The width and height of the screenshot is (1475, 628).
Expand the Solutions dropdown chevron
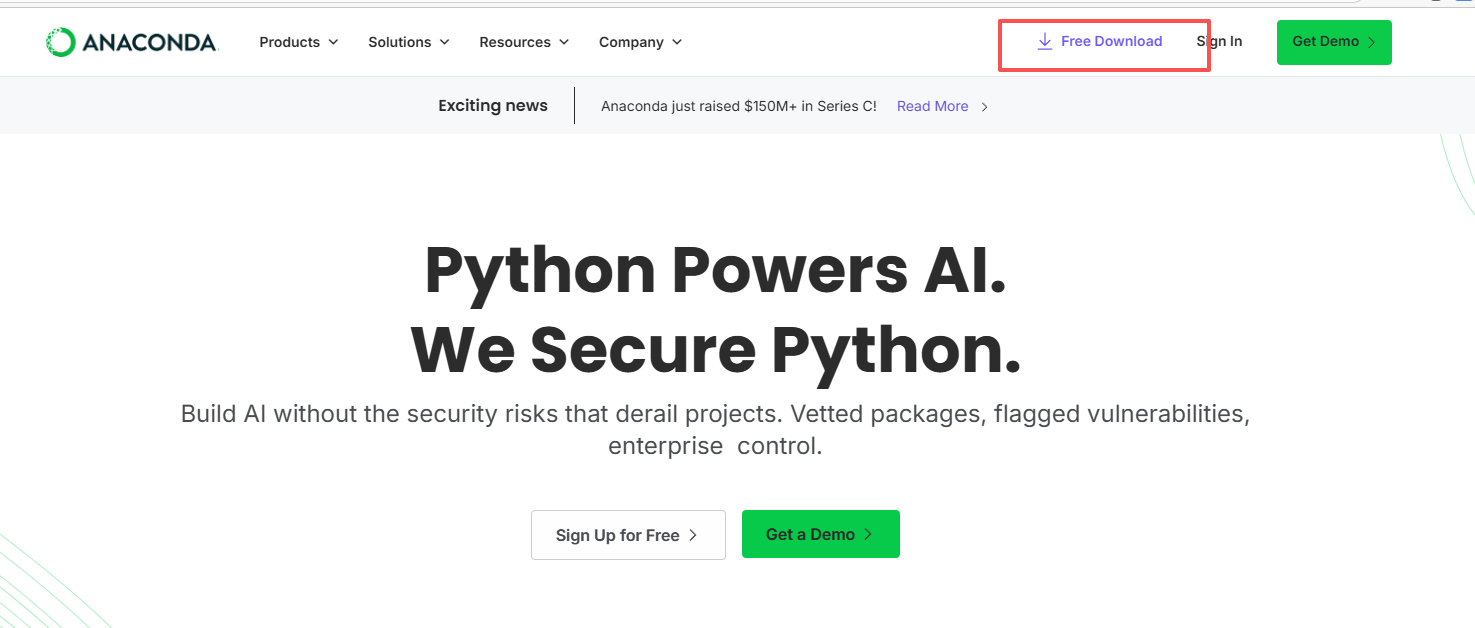click(x=444, y=42)
